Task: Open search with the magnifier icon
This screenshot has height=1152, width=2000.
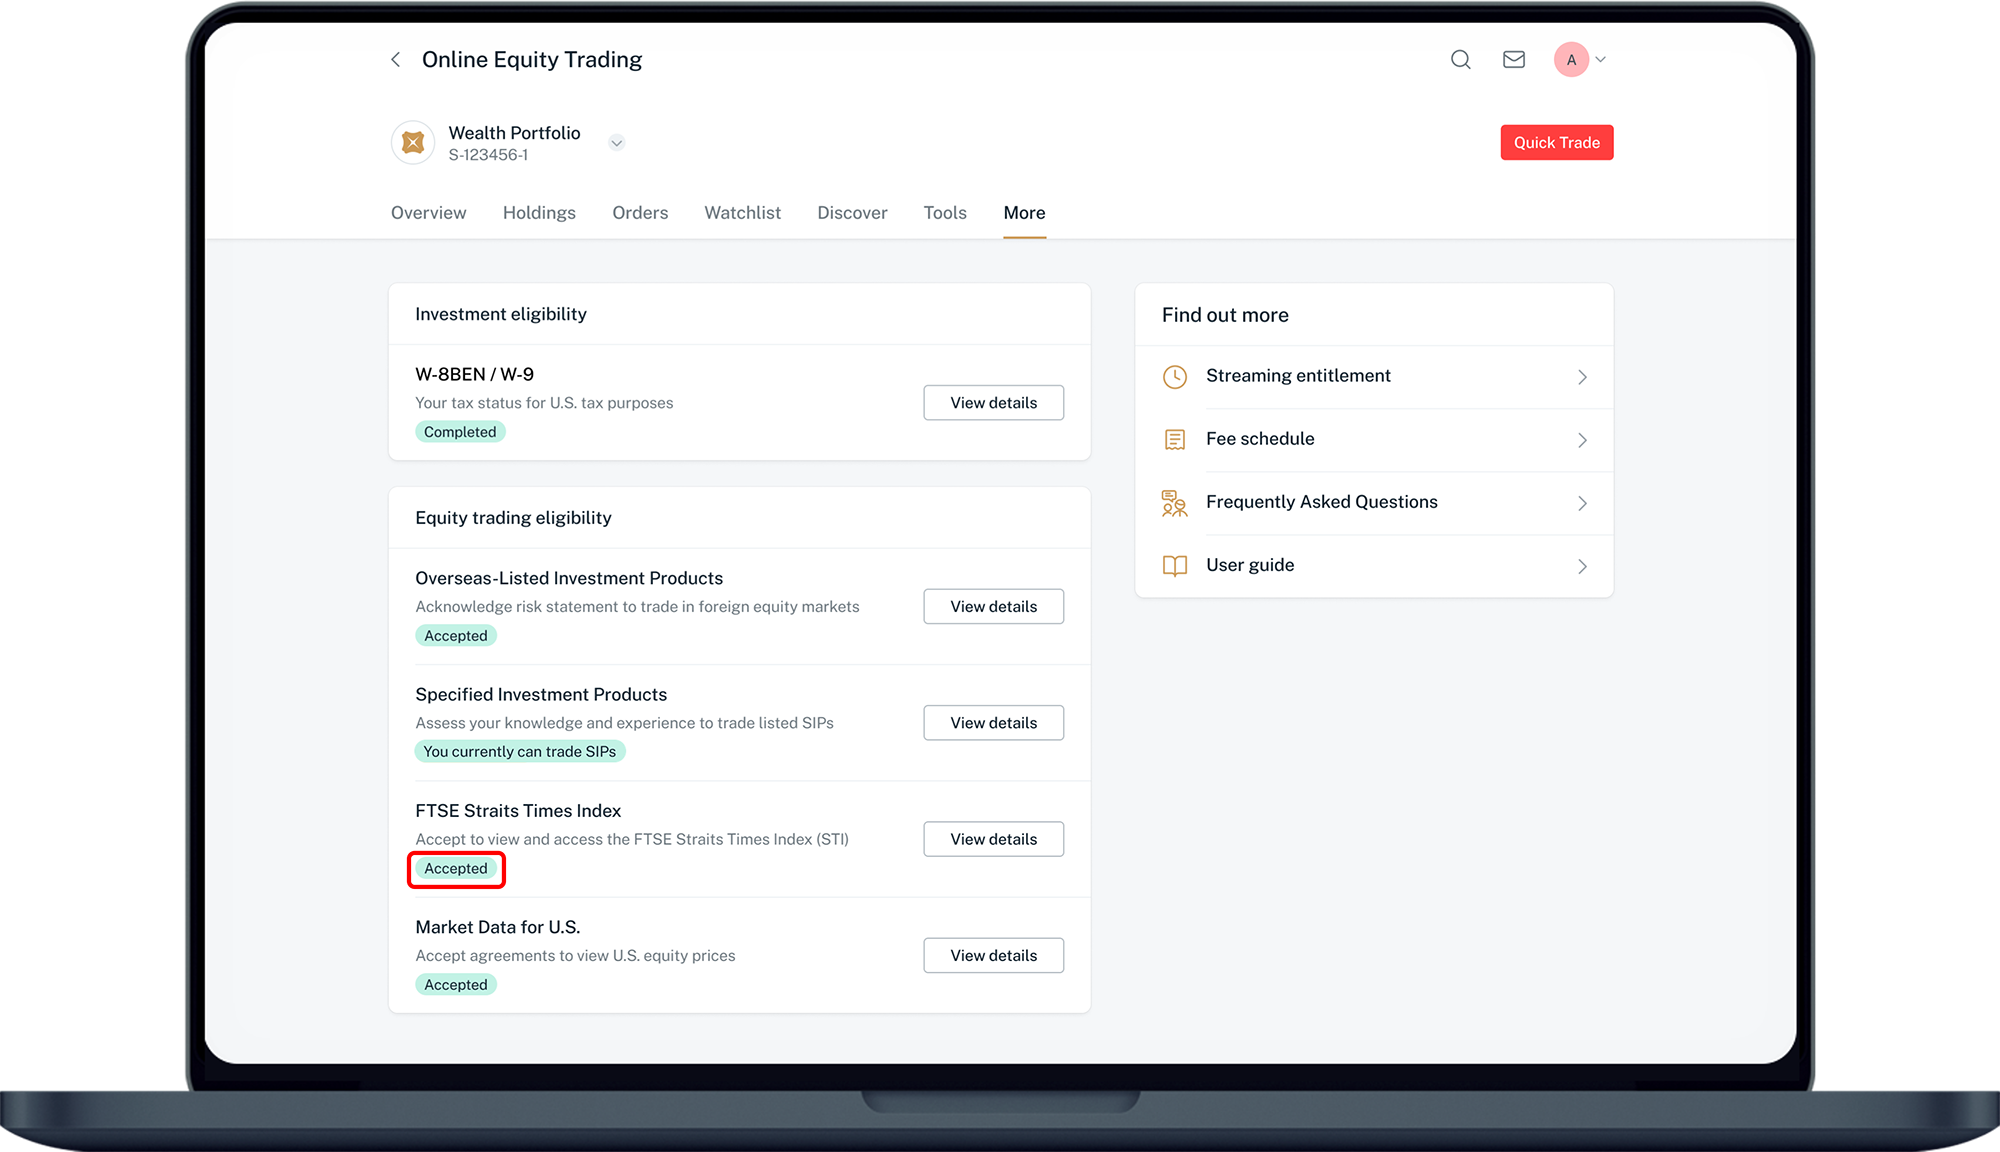Action: coord(1460,60)
